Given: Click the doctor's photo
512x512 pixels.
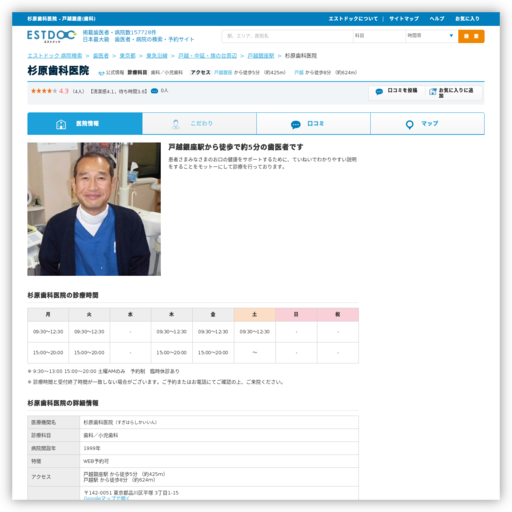Looking at the screenshot, I should (x=94, y=209).
